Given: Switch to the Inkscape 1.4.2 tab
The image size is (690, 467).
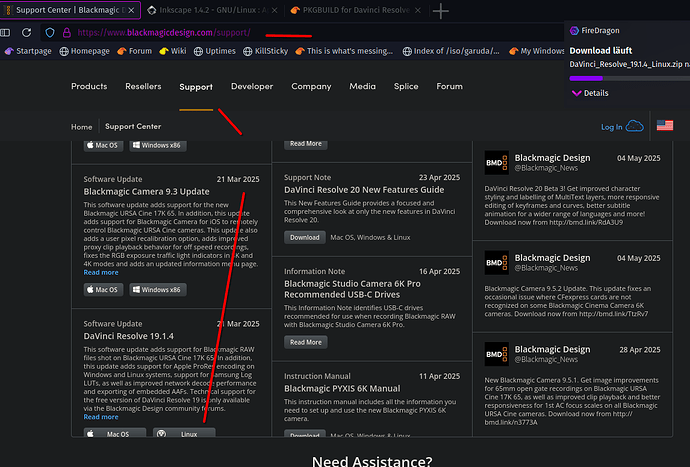Looking at the screenshot, I should click(x=213, y=10).
